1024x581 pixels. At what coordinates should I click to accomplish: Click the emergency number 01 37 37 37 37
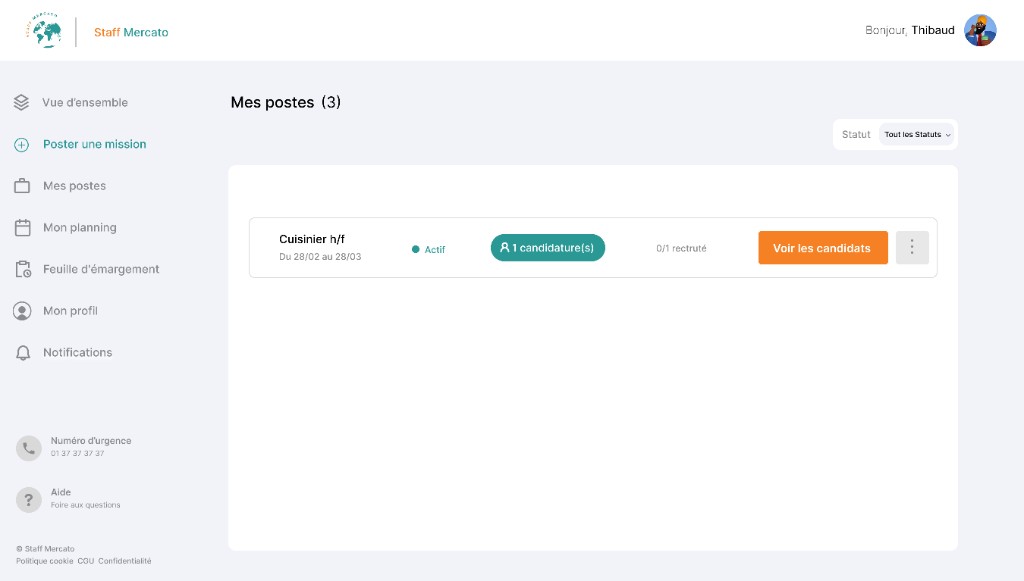tap(78, 453)
